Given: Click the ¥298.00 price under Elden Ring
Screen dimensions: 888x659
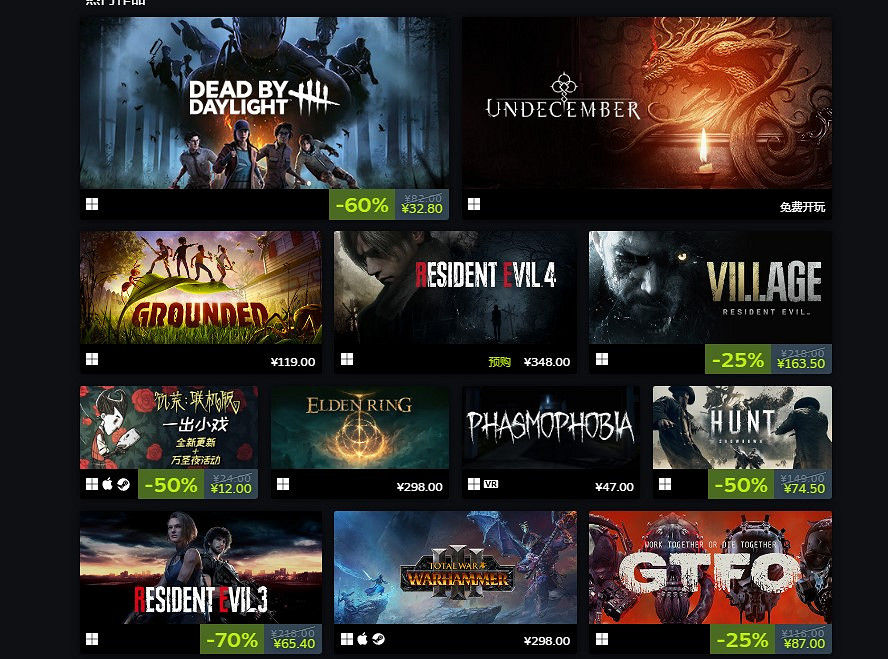Looking at the screenshot, I should [x=419, y=487].
